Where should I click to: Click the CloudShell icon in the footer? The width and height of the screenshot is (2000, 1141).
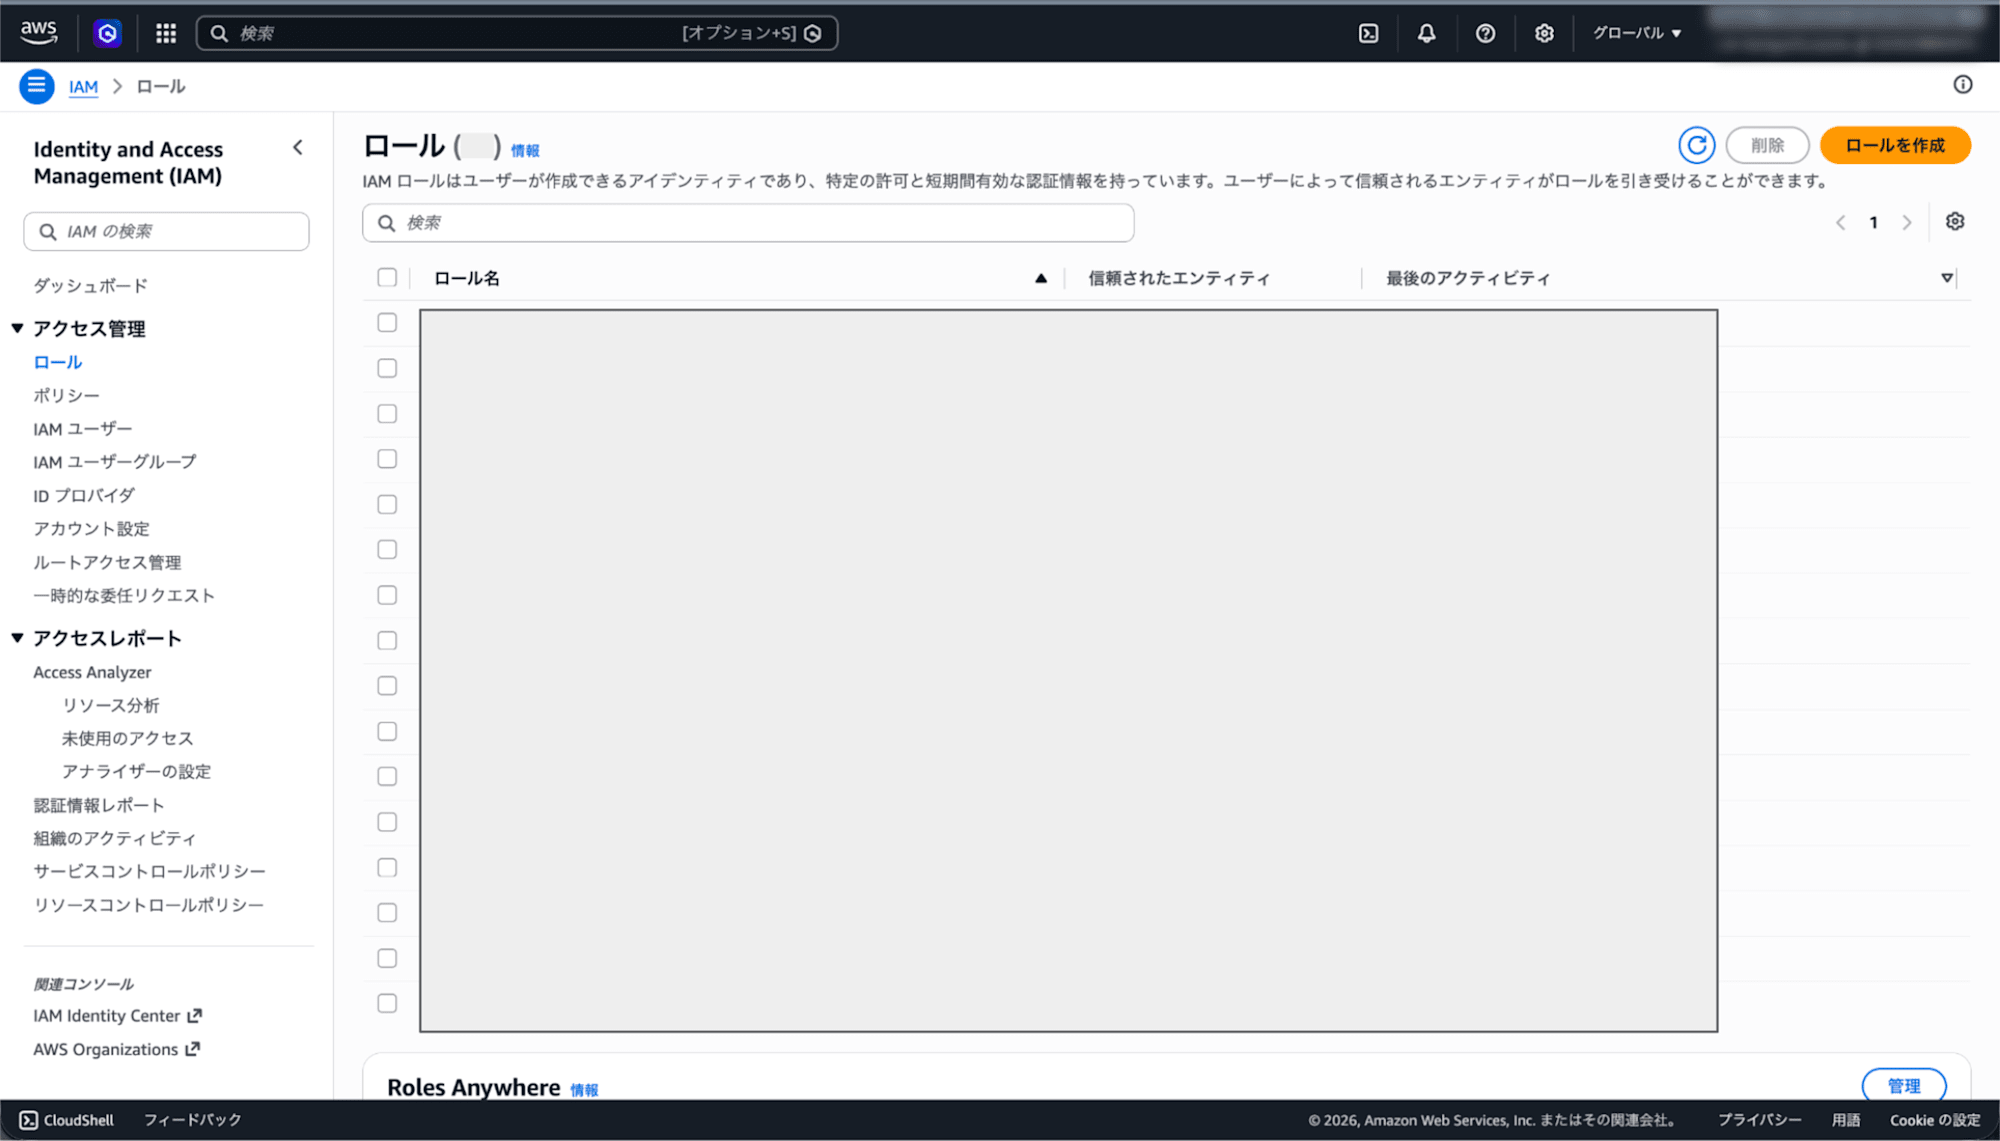[29, 1120]
